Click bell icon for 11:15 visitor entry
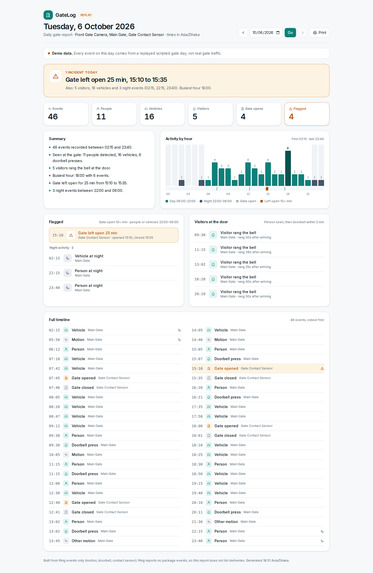 pos(213,250)
